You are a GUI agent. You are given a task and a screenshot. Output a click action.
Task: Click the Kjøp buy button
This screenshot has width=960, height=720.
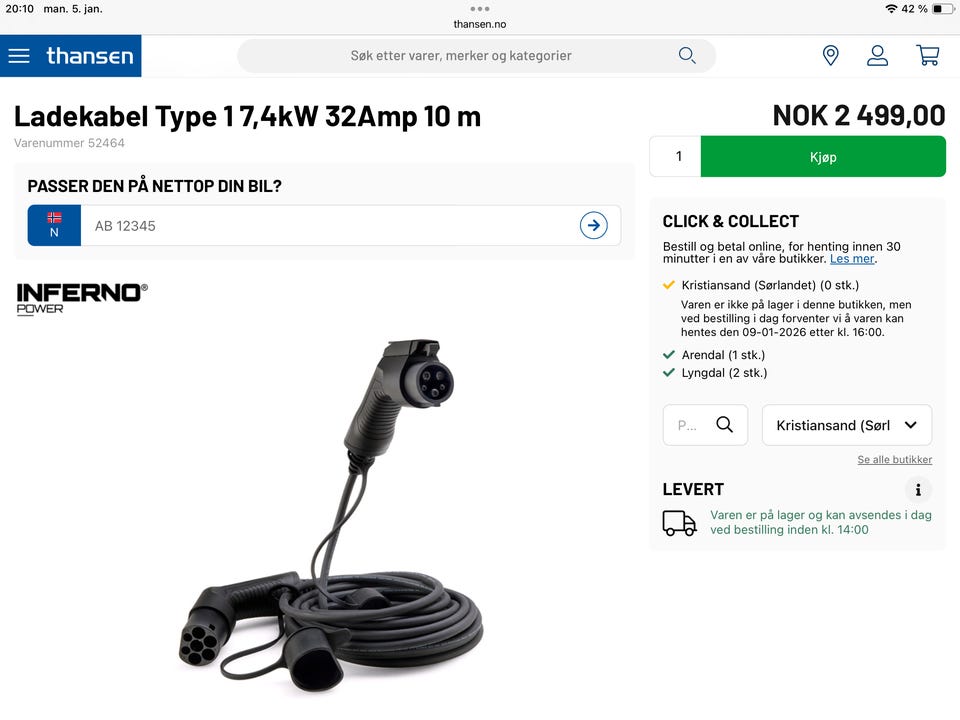pos(823,157)
